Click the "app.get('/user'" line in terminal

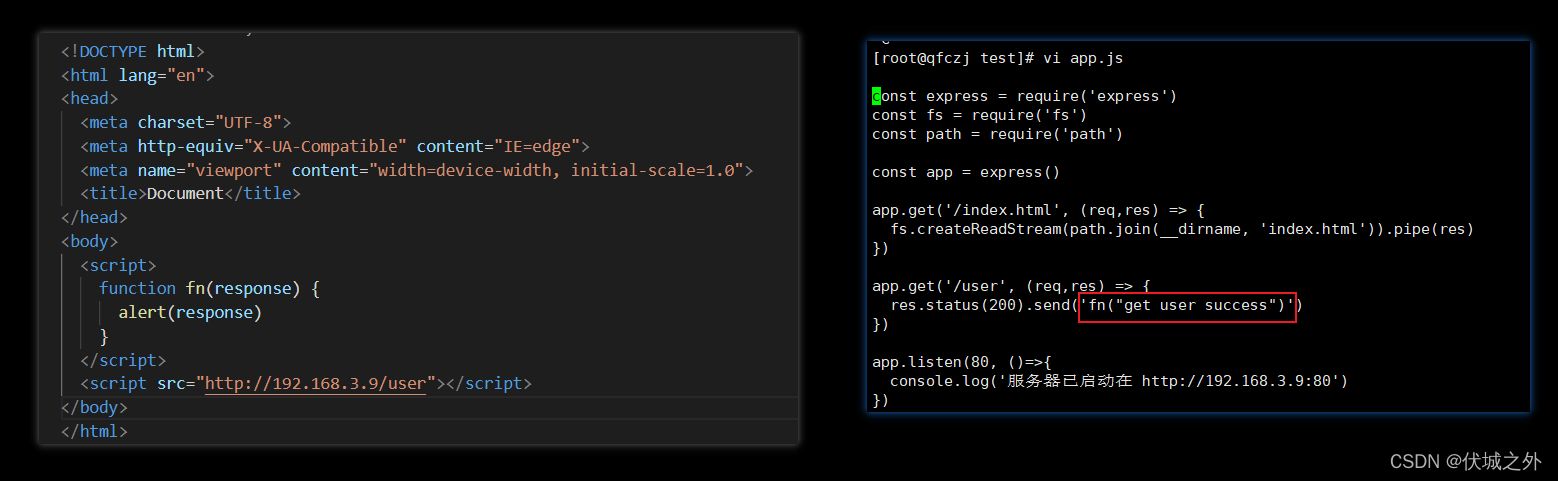[1011, 286]
